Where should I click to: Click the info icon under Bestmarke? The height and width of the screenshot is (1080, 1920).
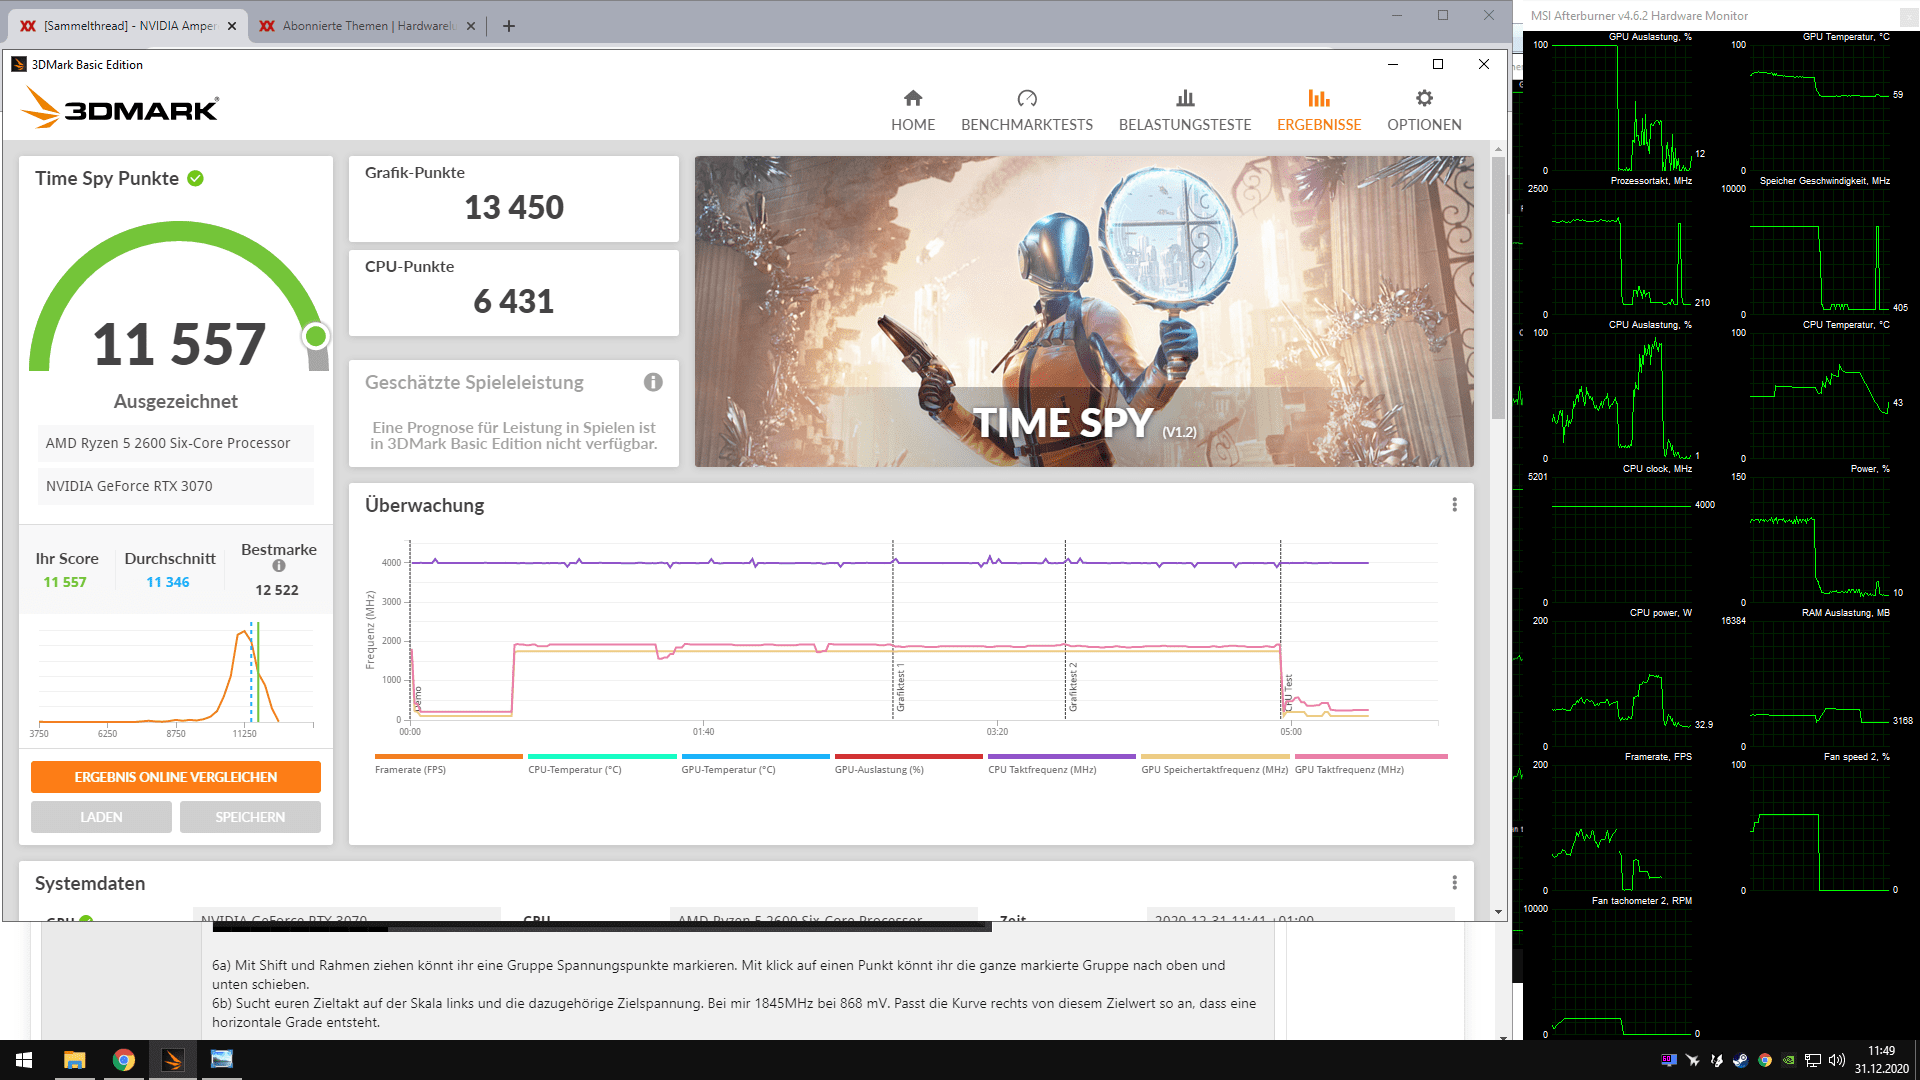coord(279,566)
